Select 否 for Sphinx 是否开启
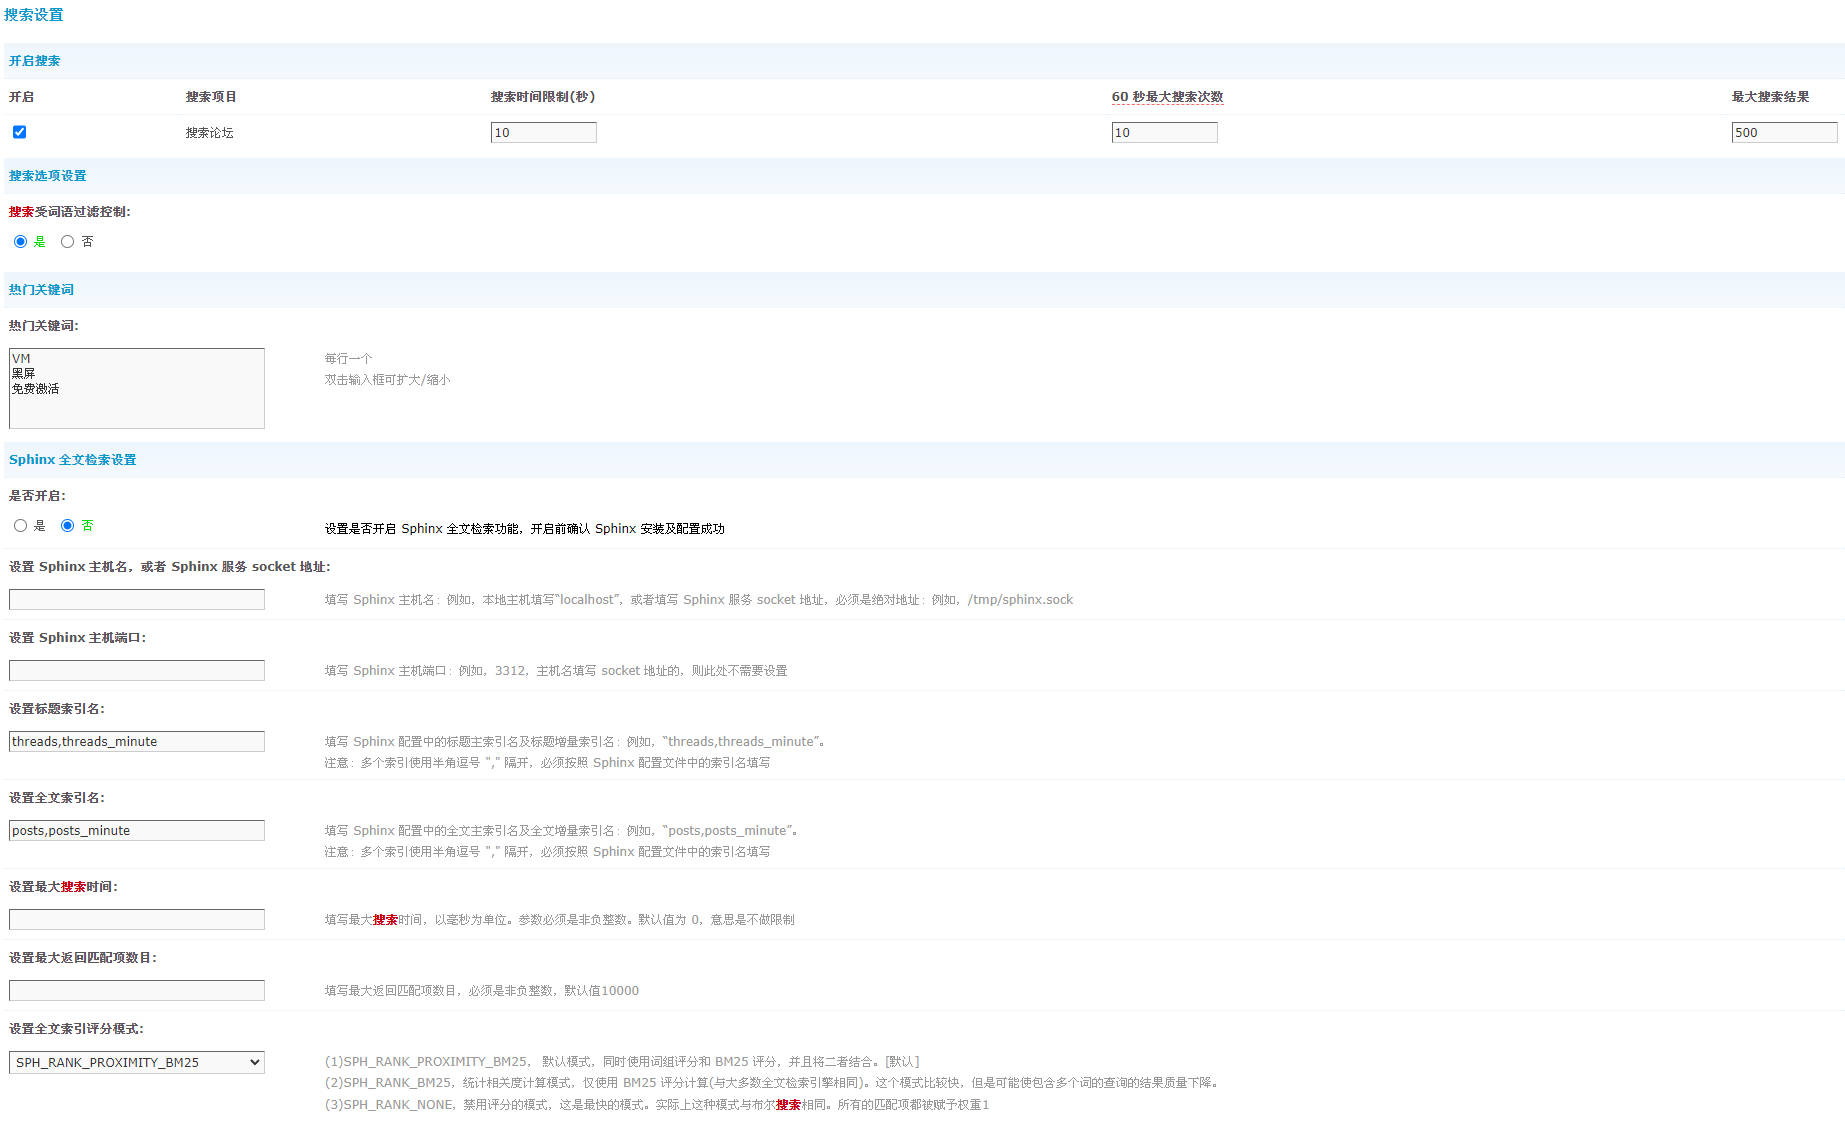 [x=67, y=525]
